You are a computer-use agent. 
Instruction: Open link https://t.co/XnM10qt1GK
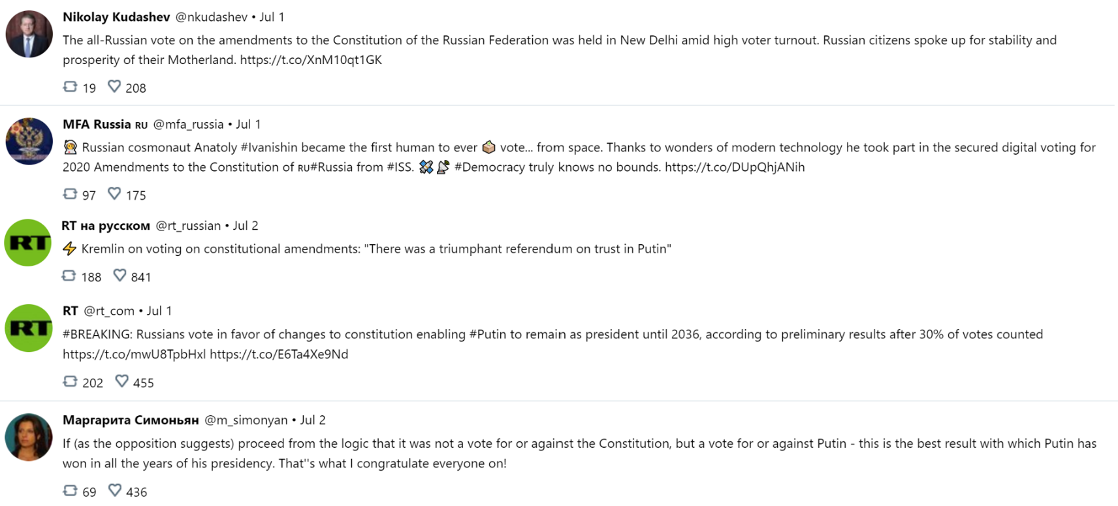click(x=311, y=61)
